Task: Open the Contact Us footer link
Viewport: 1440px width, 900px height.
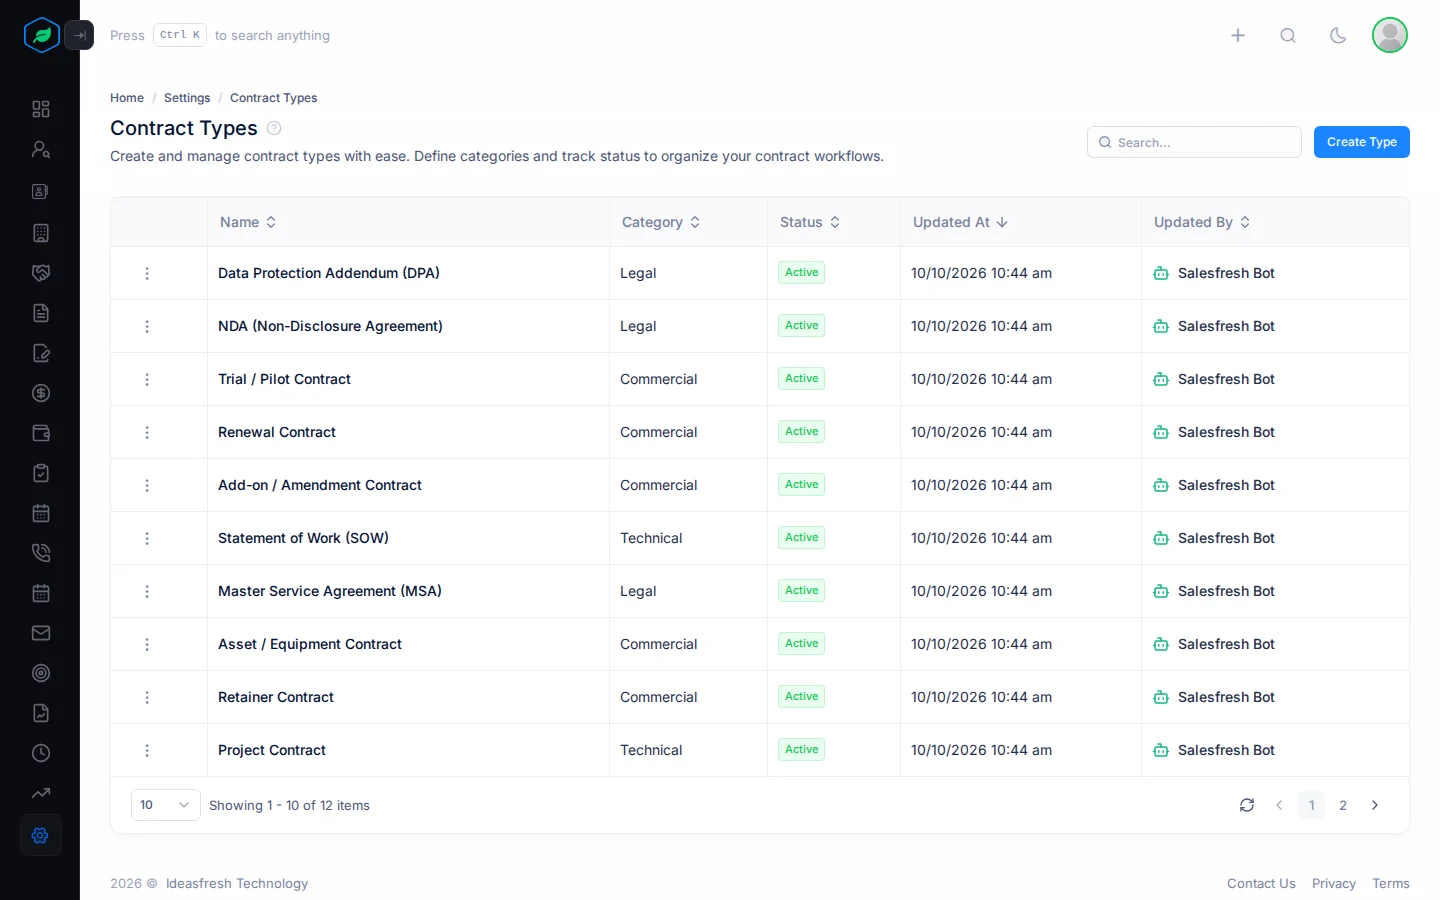Action: [x=1261, y=883]
